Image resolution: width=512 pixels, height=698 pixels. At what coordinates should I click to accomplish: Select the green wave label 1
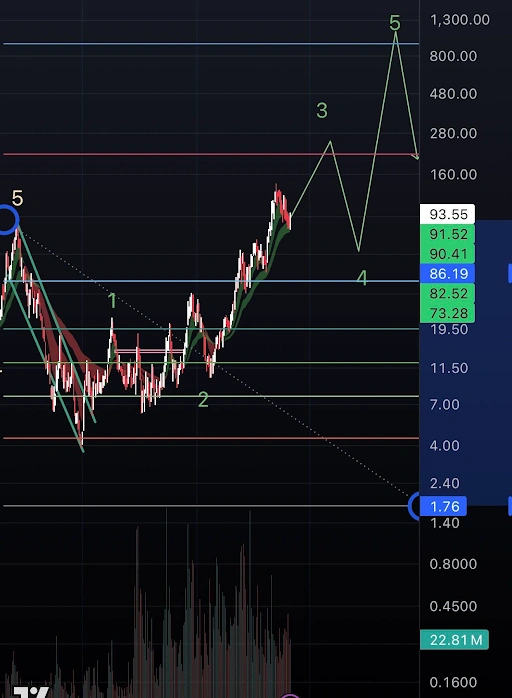point(112,301)
